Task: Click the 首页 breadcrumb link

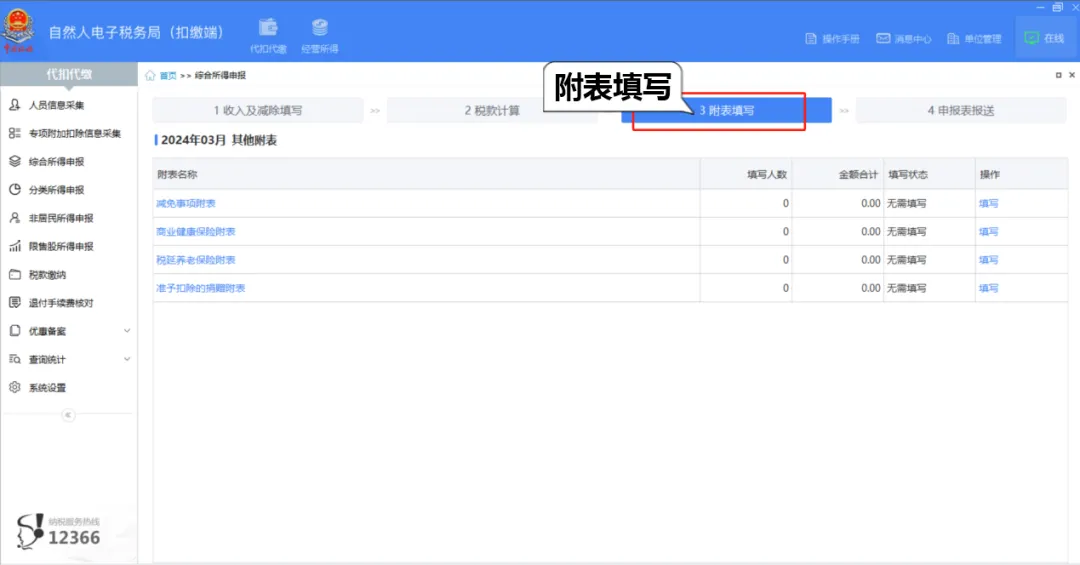Action: (168, 76)
